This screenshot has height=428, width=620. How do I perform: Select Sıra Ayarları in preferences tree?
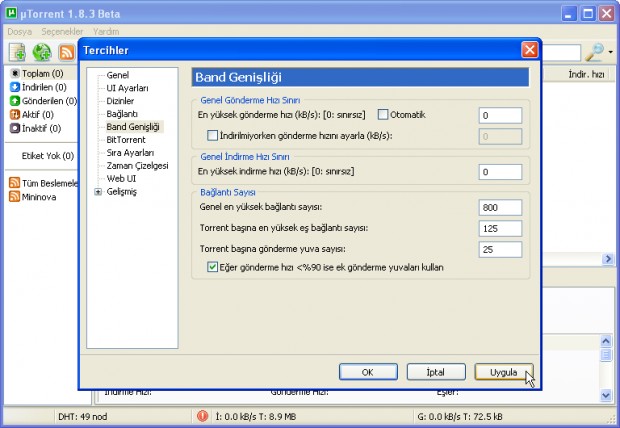pos(130,153)
